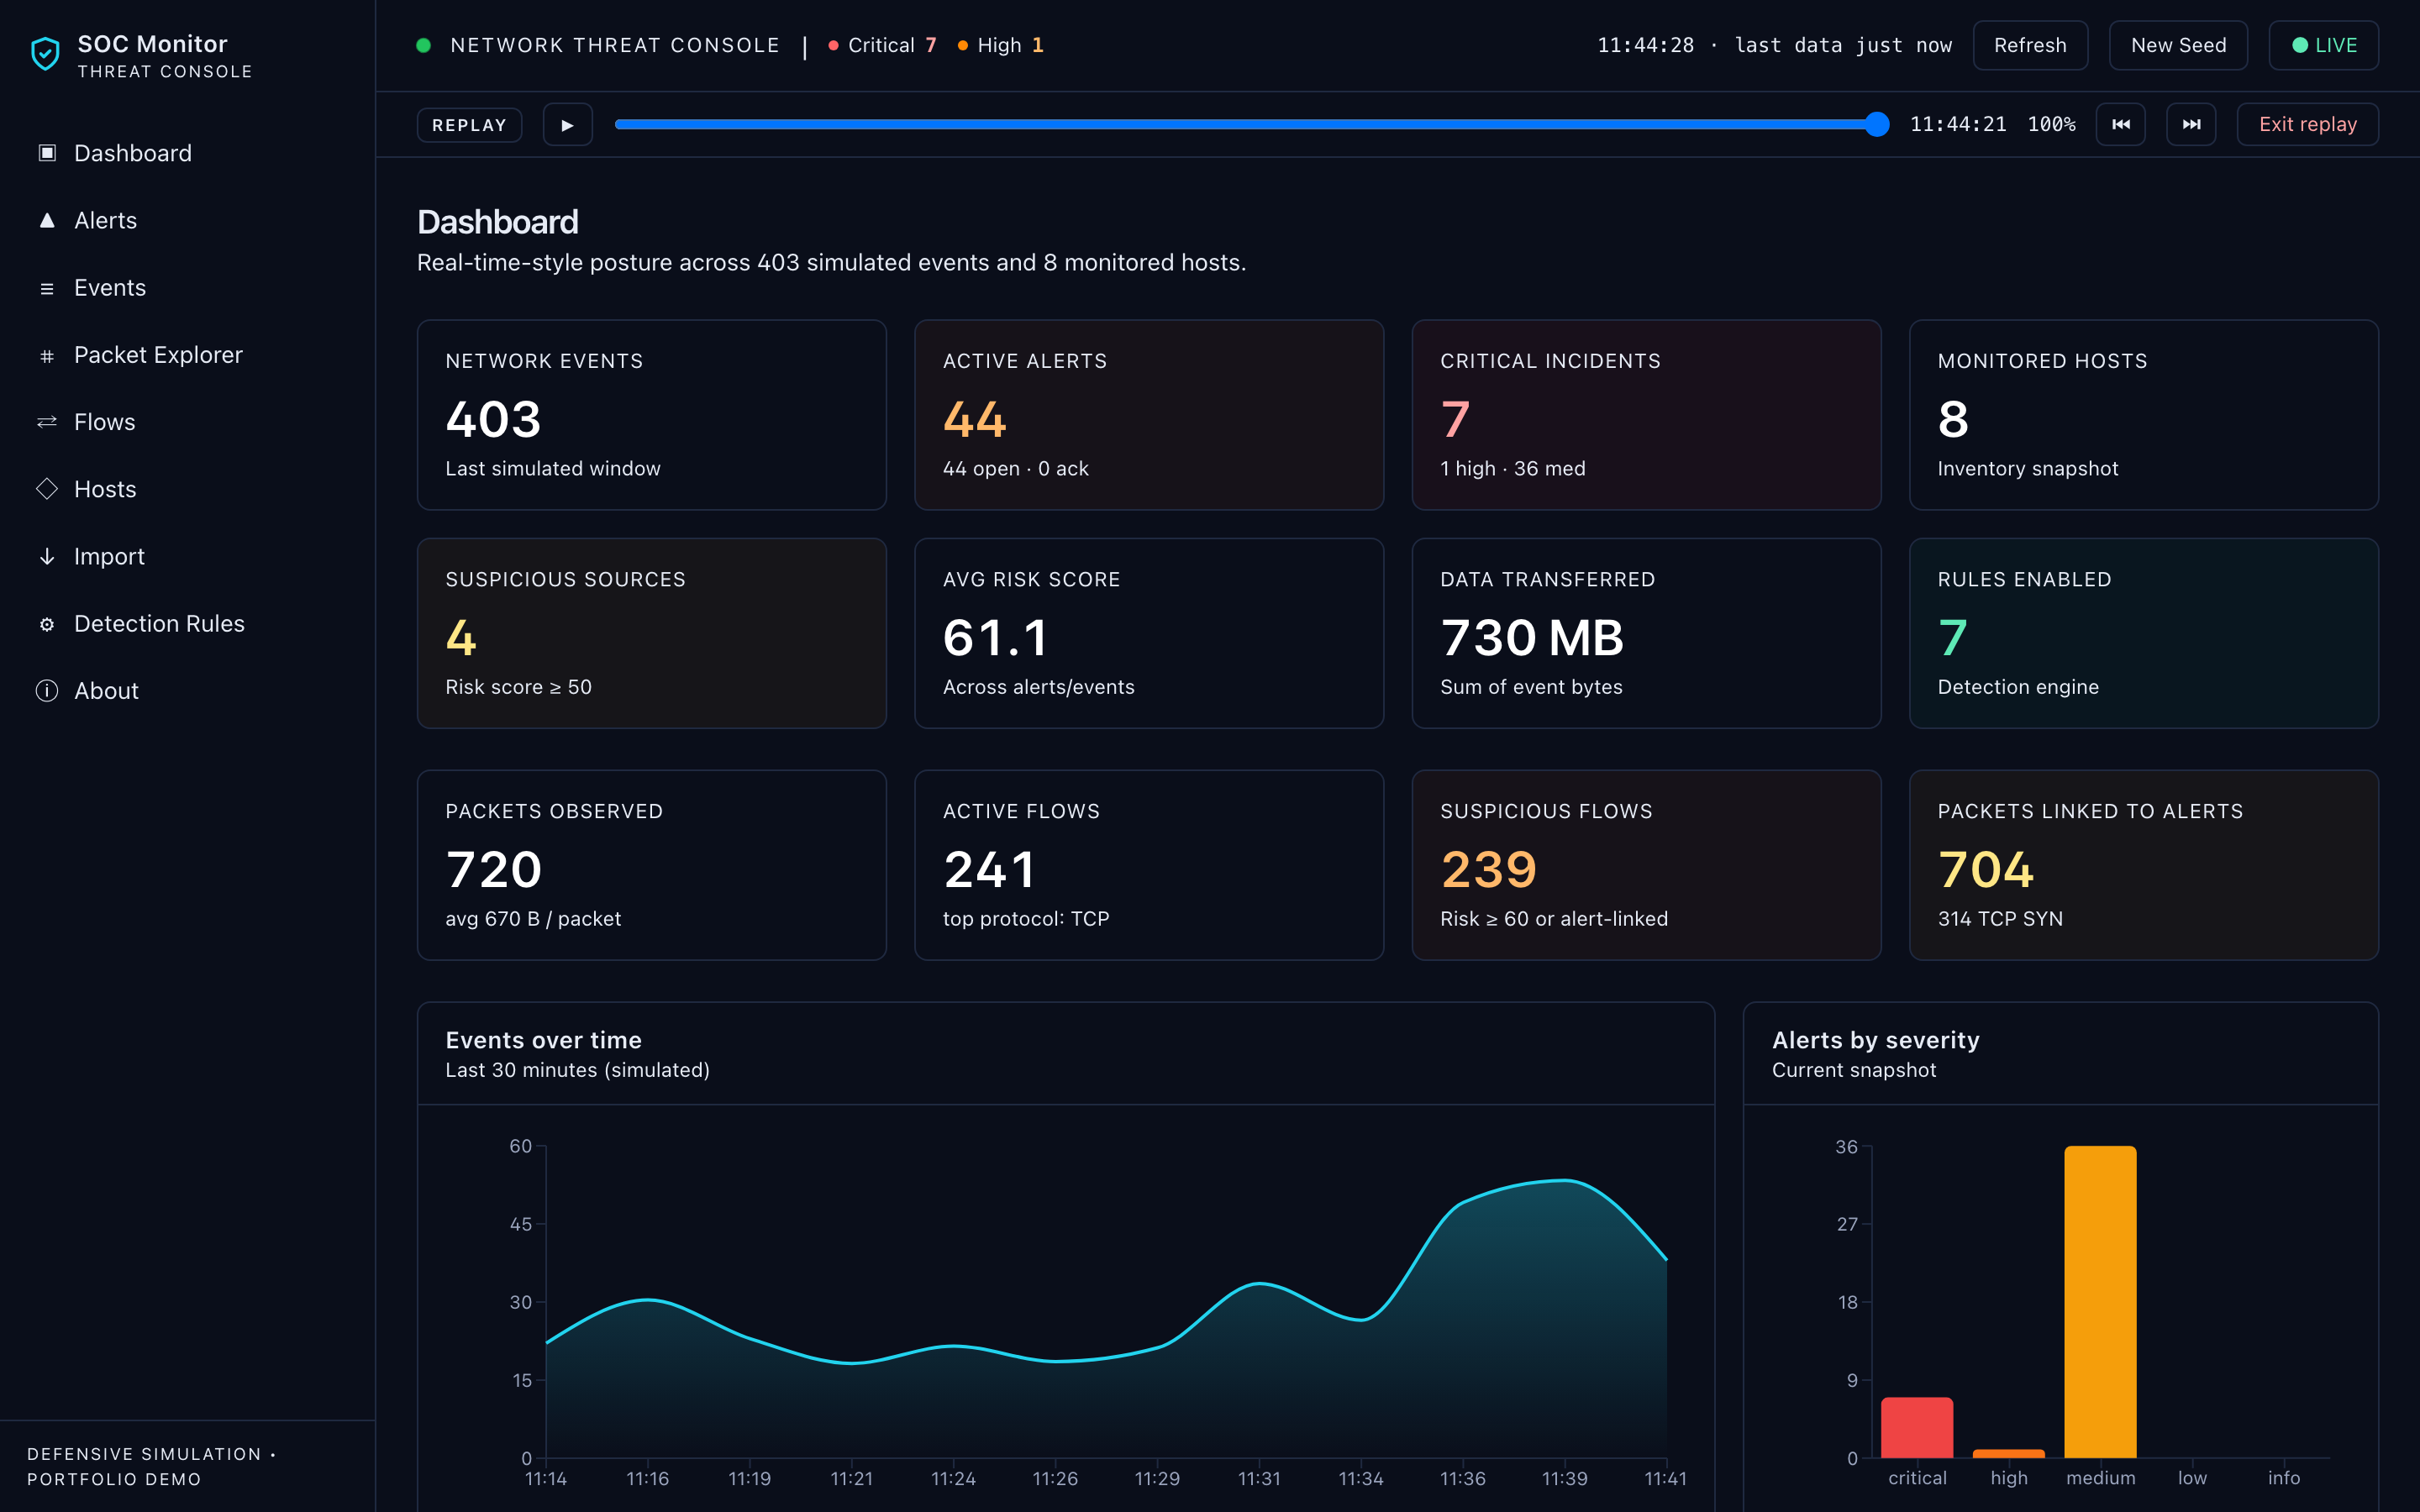
Task: Click the Detection Rules gear icon
Action: tap(47, 624)
